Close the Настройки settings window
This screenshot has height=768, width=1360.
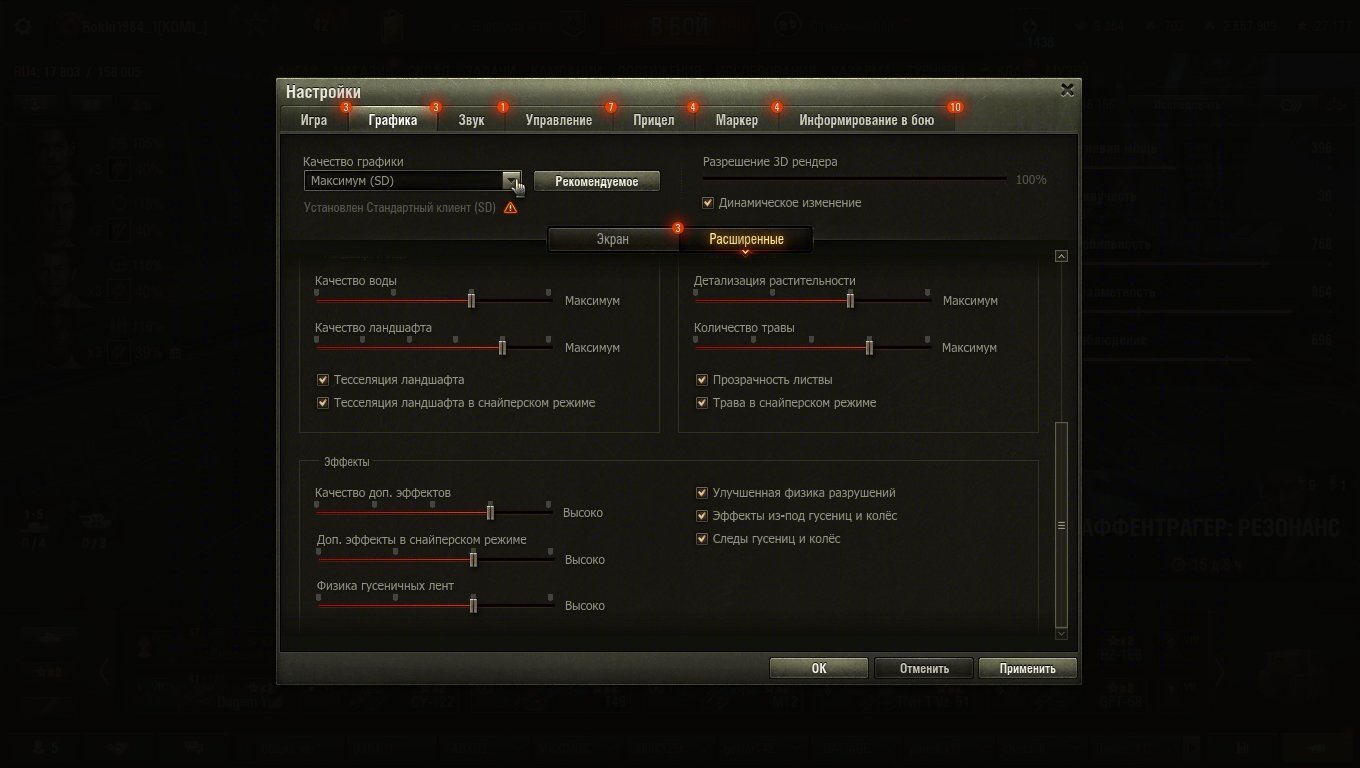1067,90
